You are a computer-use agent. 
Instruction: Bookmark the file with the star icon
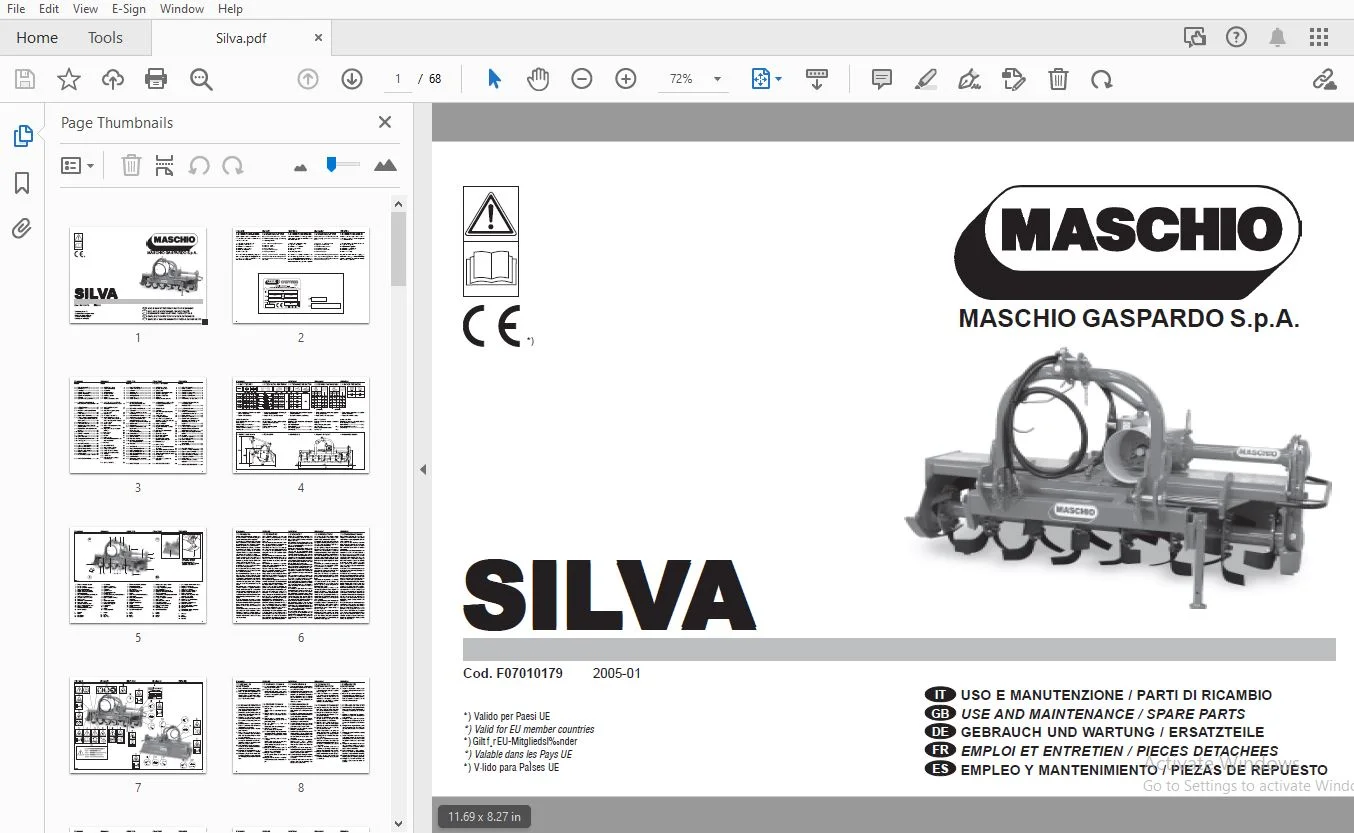point(69,79)
